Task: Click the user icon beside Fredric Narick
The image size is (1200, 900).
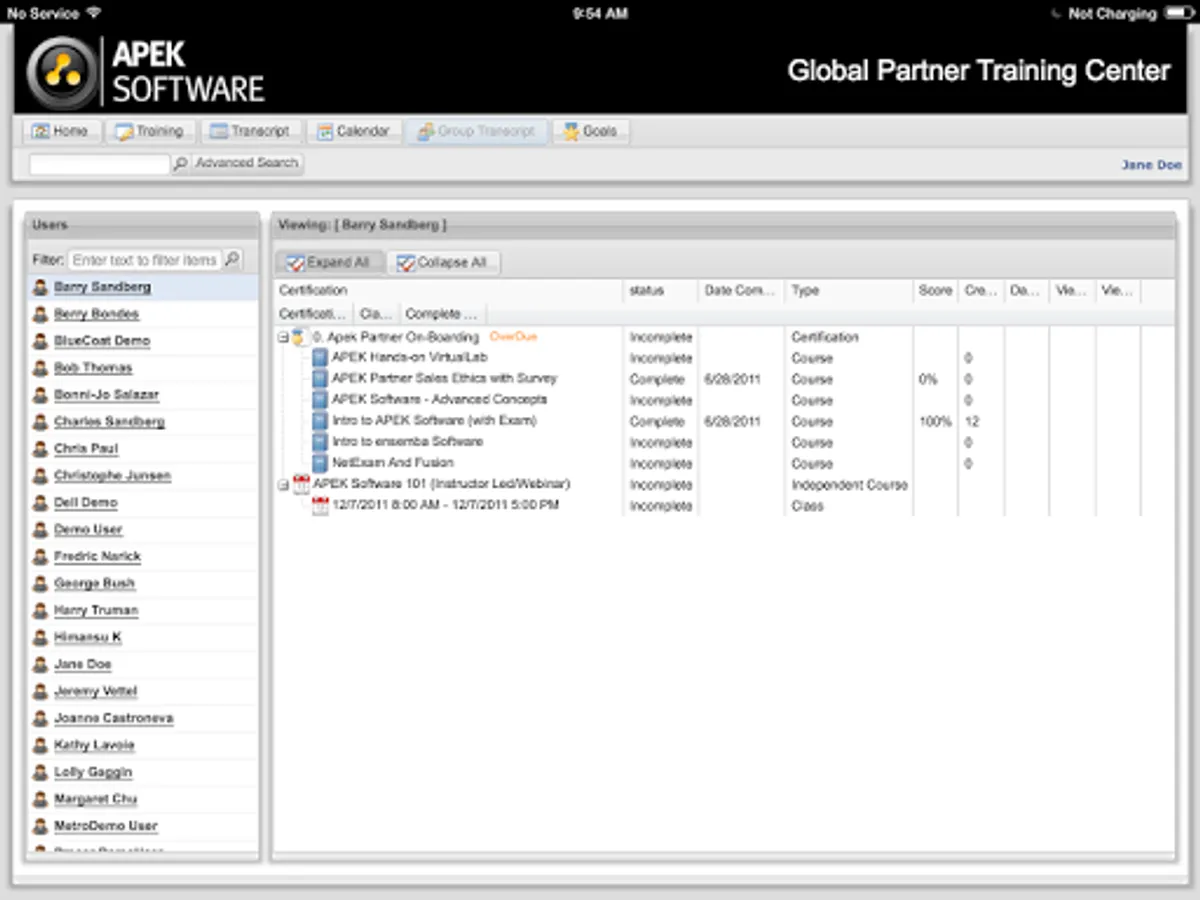Action: click(x=40, y=557)
